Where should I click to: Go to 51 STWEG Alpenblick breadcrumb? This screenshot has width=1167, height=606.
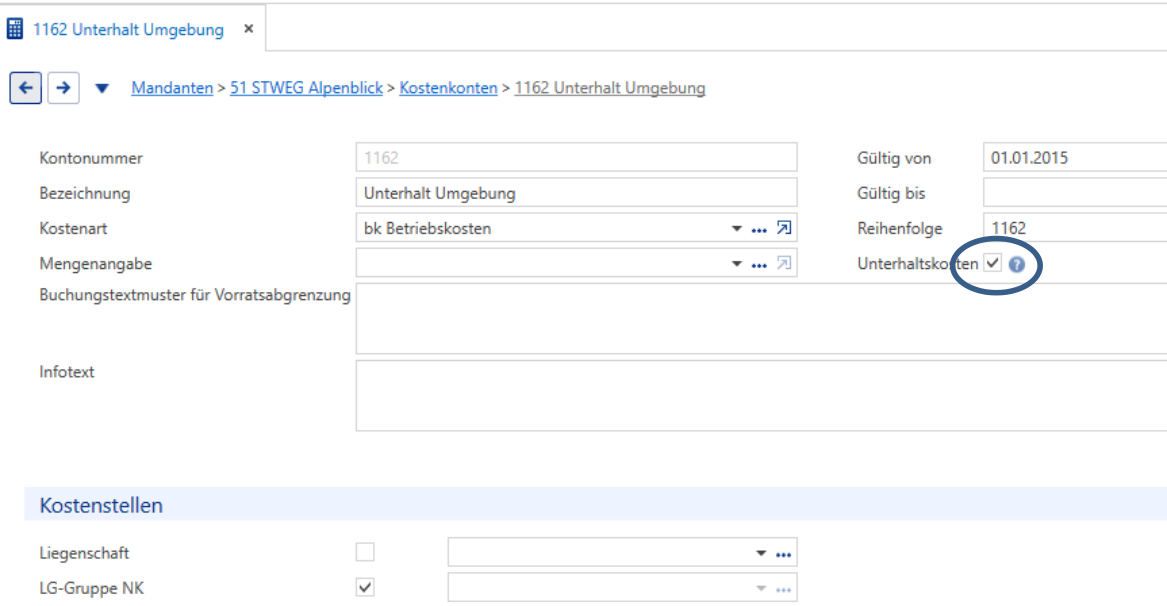pos(306,88)
